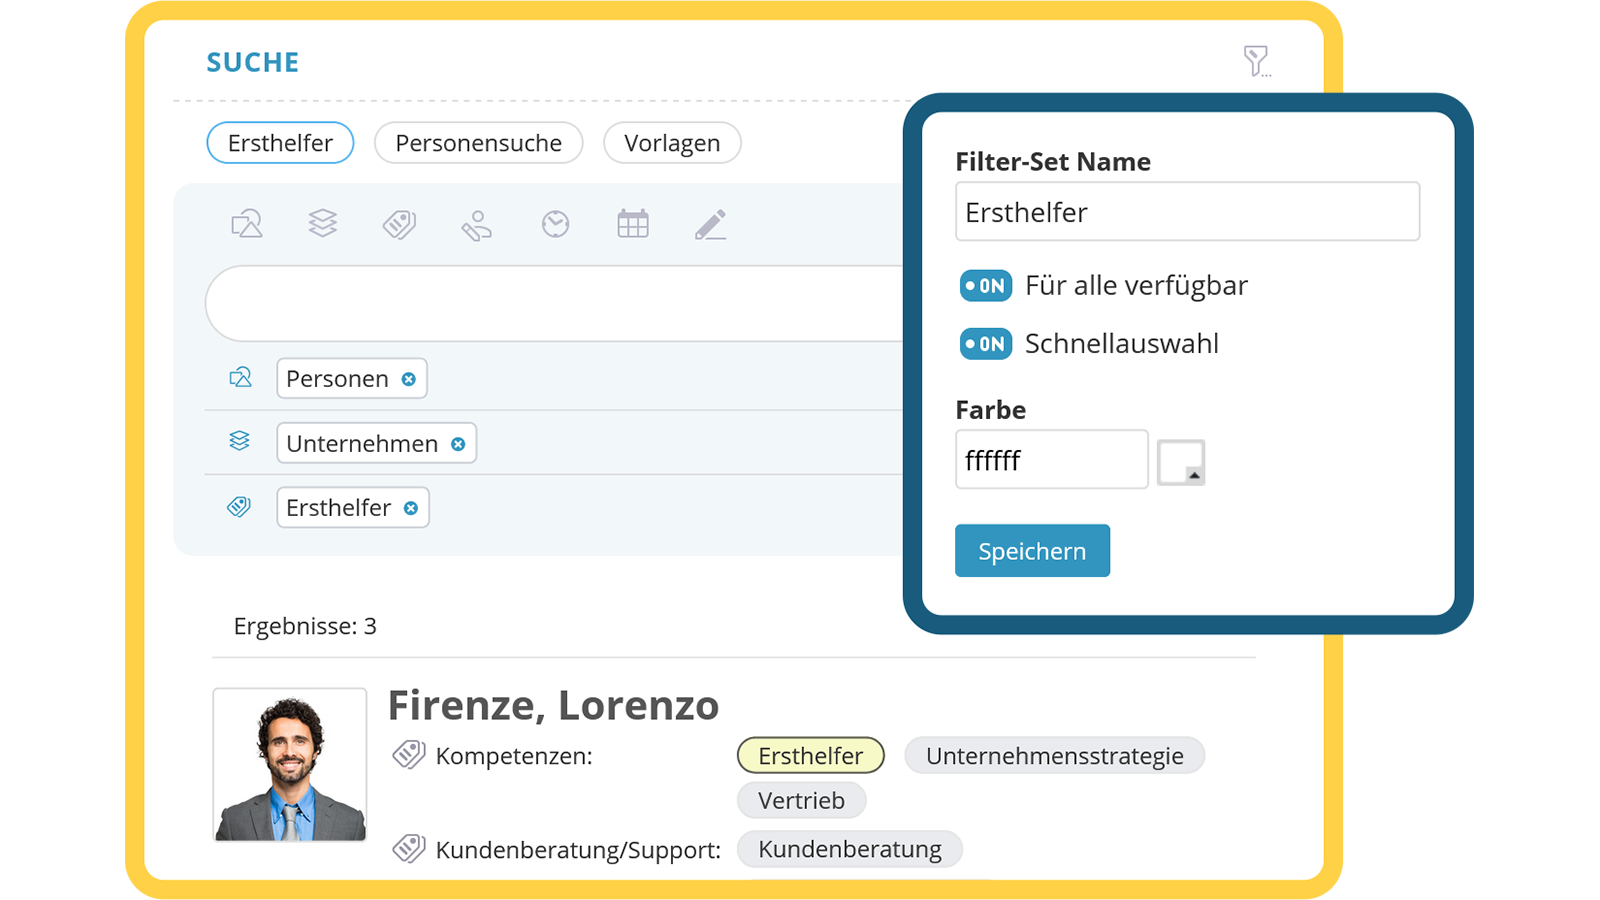Viewport: 1600px width, 900px height.
Task: Remove the Ersthelfer filter chip
Action: (410, 508)
